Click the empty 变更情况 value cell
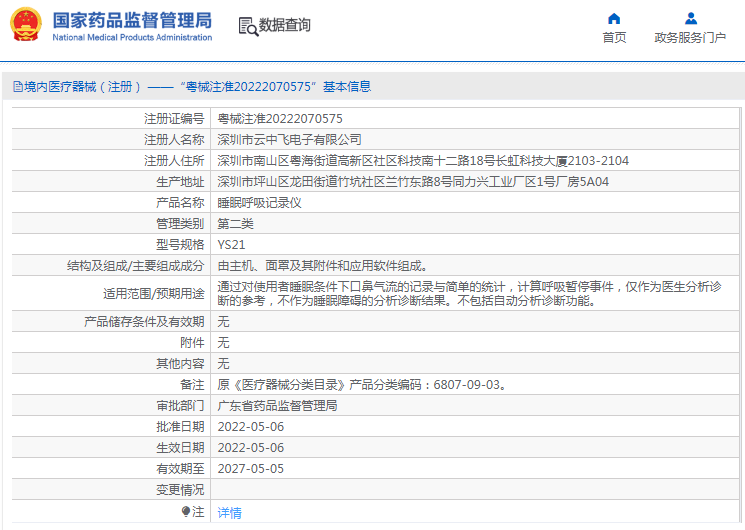 475,490
